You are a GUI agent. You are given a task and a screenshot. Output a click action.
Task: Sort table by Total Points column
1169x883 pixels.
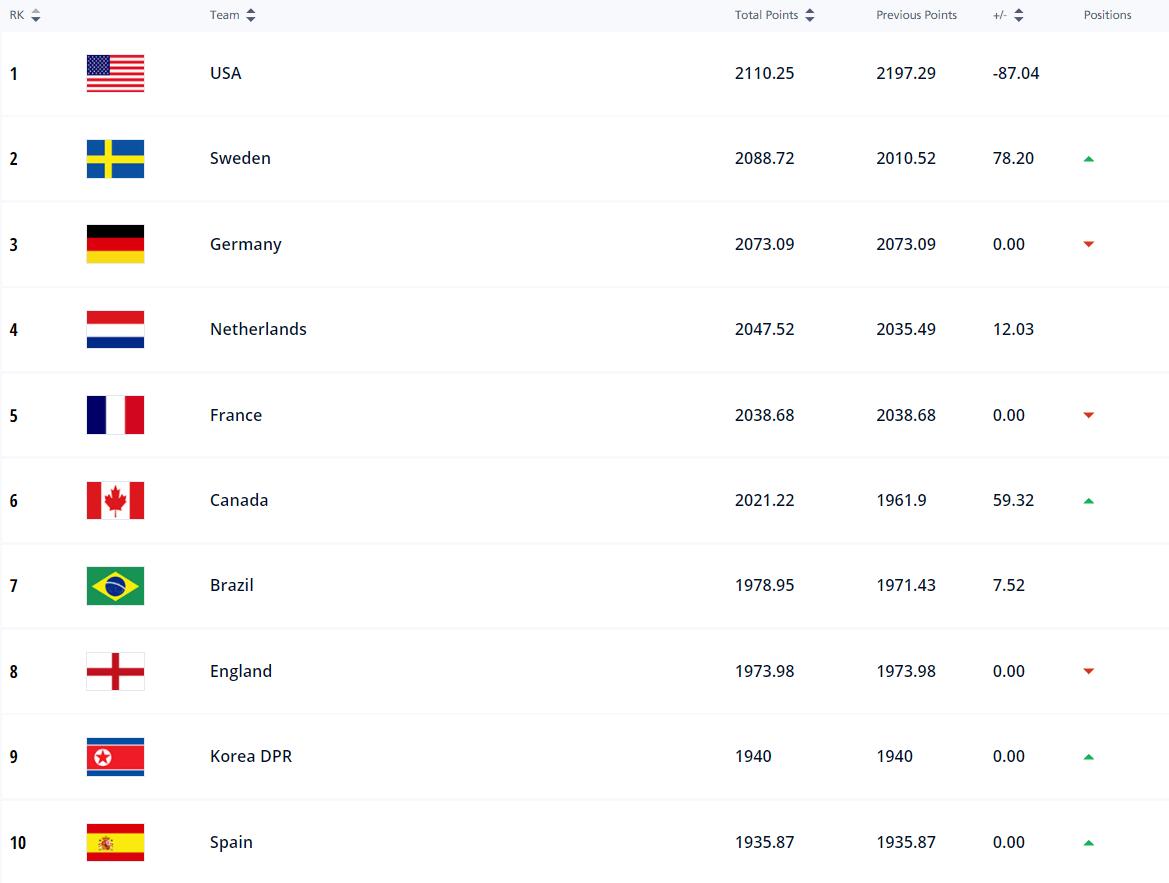tap(809, 15)
